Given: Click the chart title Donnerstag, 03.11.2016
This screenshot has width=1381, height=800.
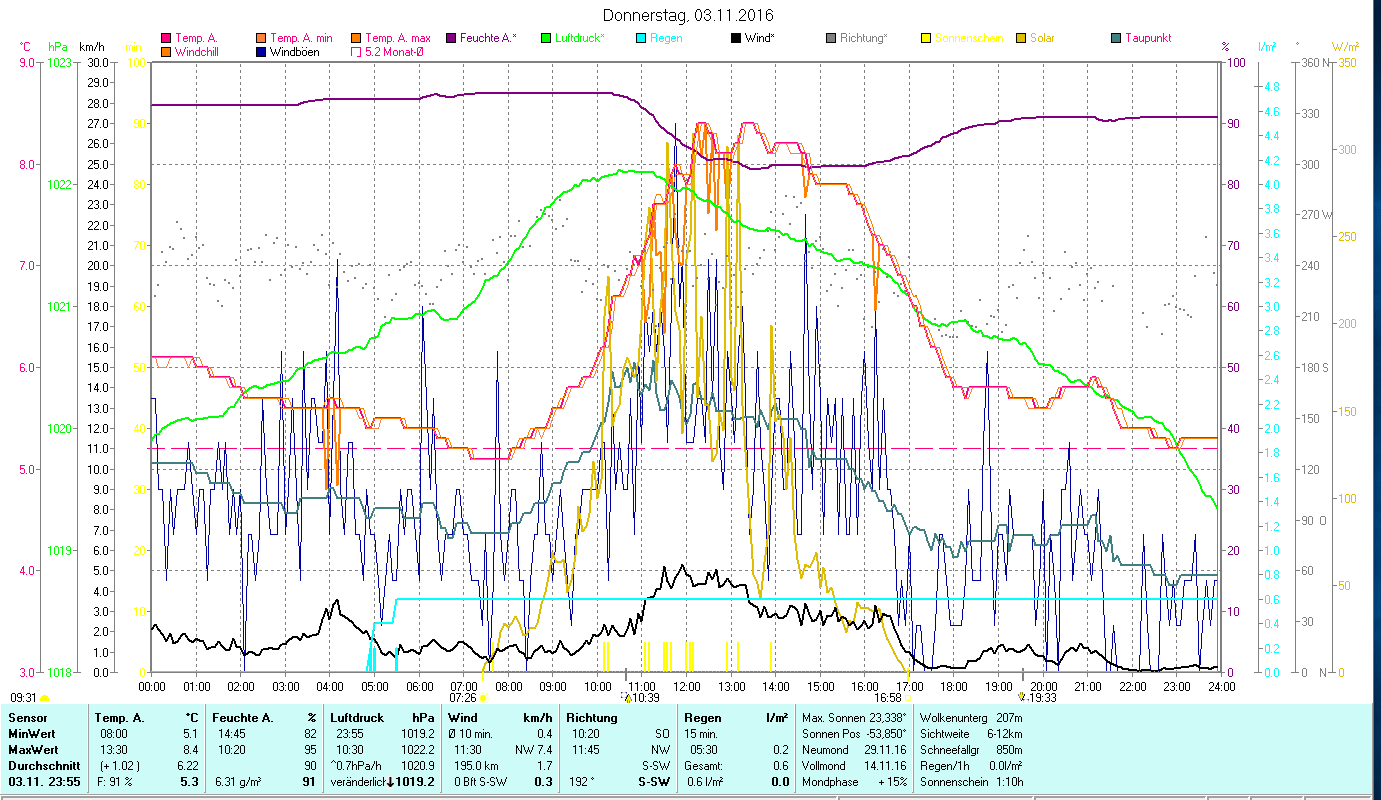Looking at the screenshot, I should pyautogui.click(x=689, y=16).
